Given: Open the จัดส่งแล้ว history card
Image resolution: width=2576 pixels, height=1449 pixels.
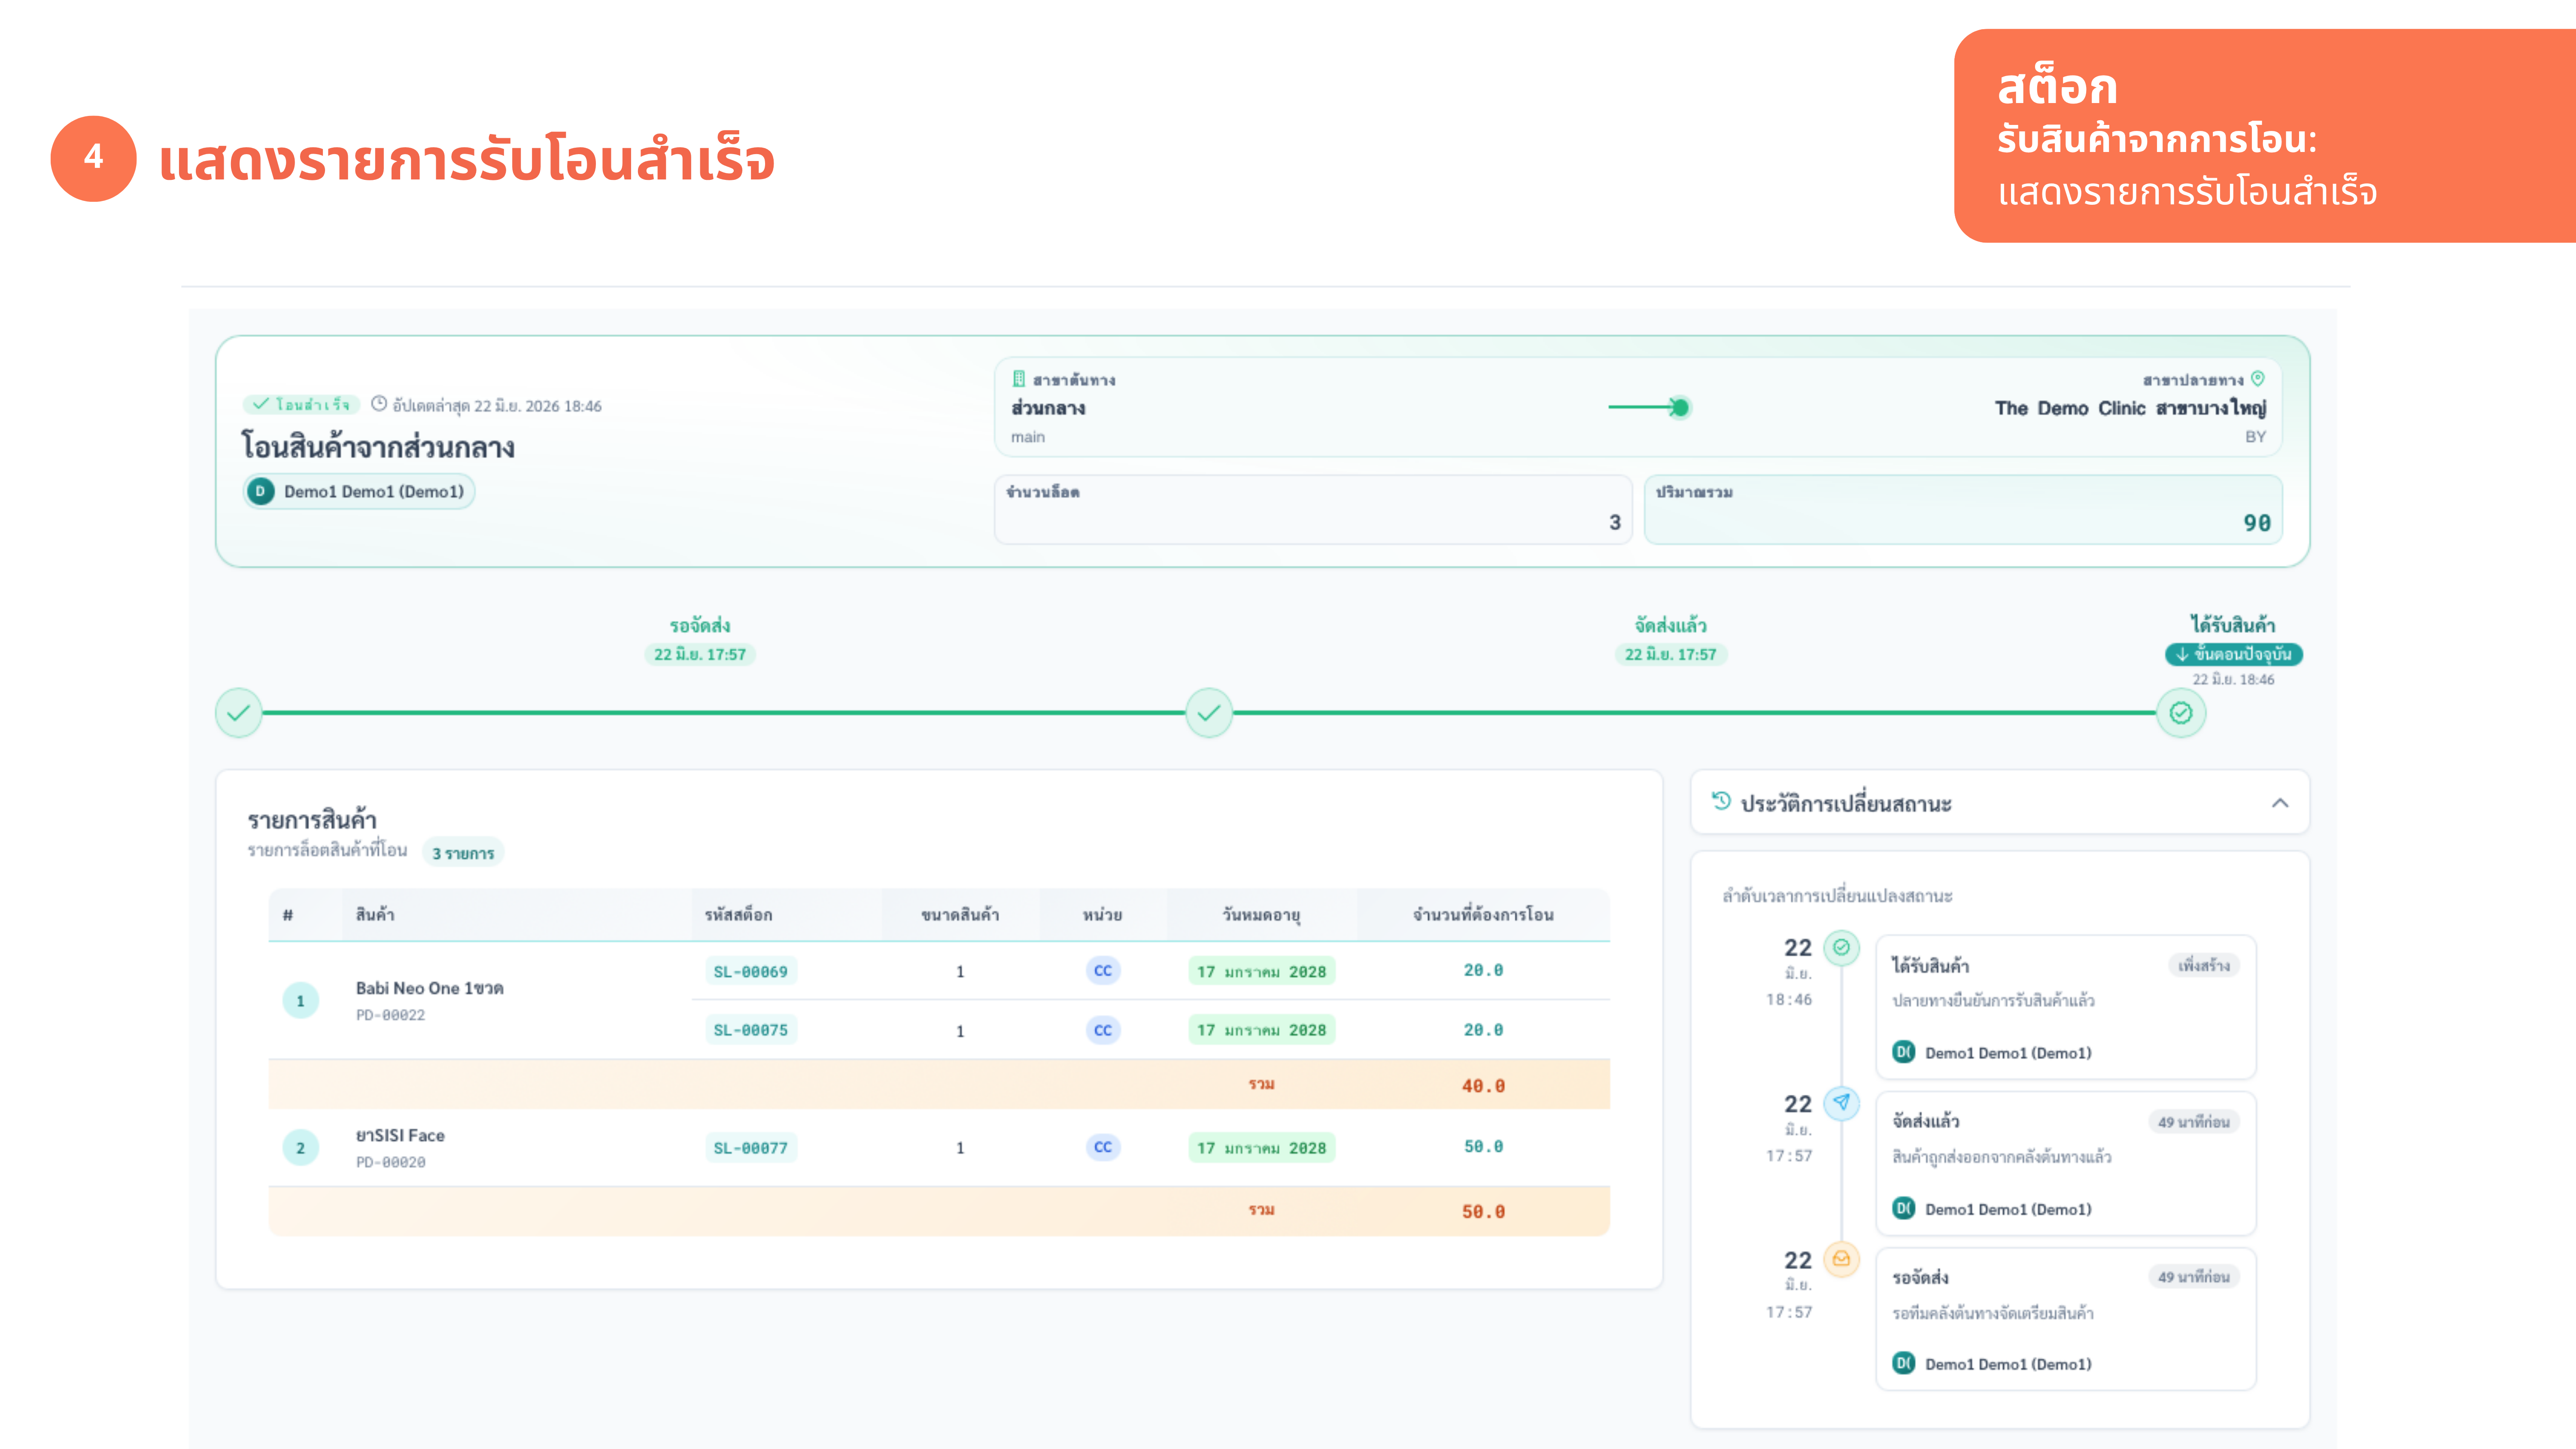Looking at the screenshot, I should [x=2065, y=1163].
